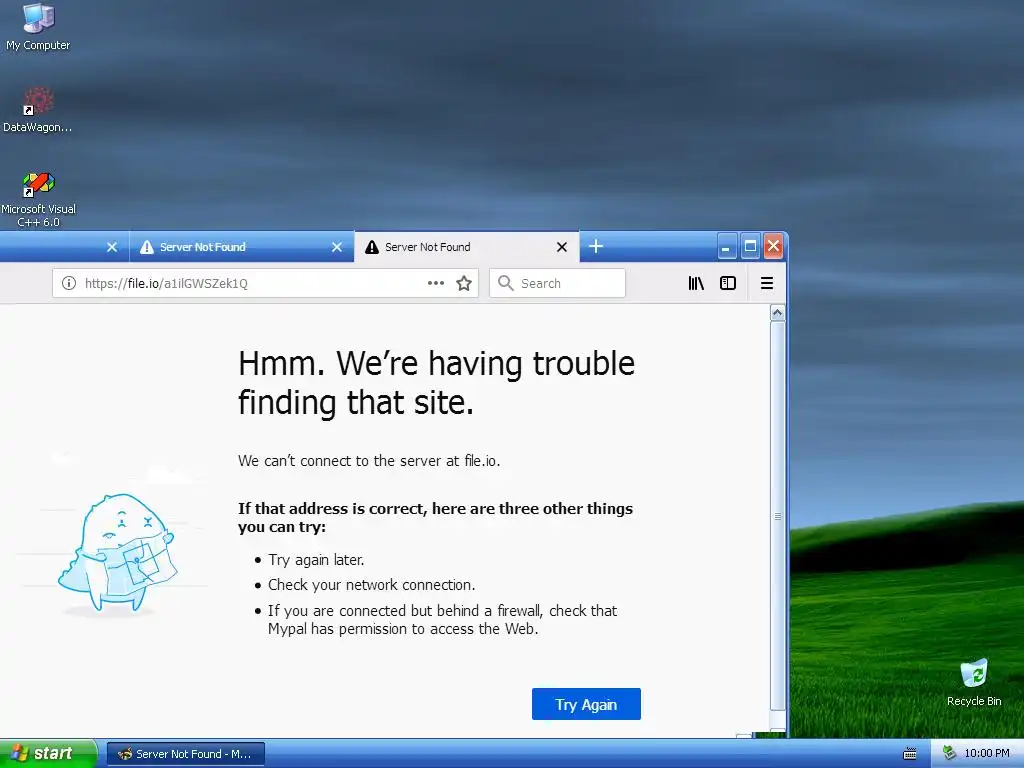Open page actions three-dot menu
Screen dimensions: 1024x768
436,283
